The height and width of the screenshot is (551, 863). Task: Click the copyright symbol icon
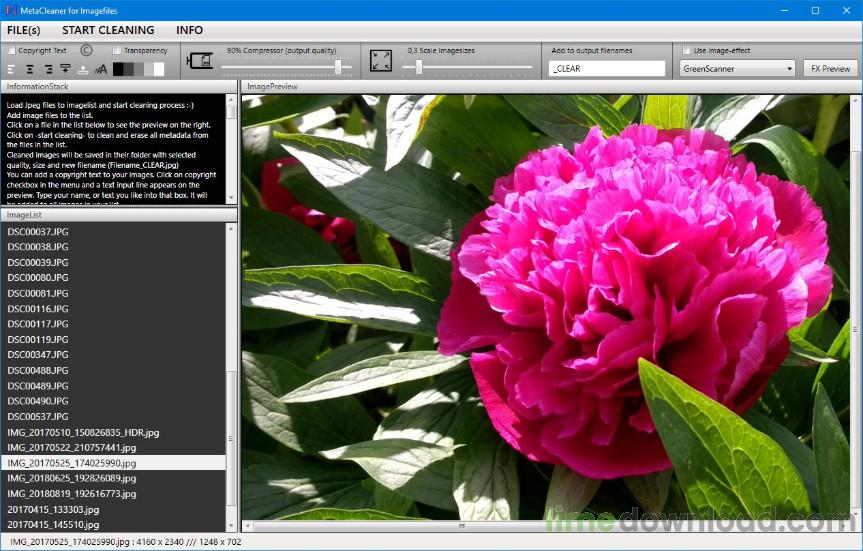[86, 50]
